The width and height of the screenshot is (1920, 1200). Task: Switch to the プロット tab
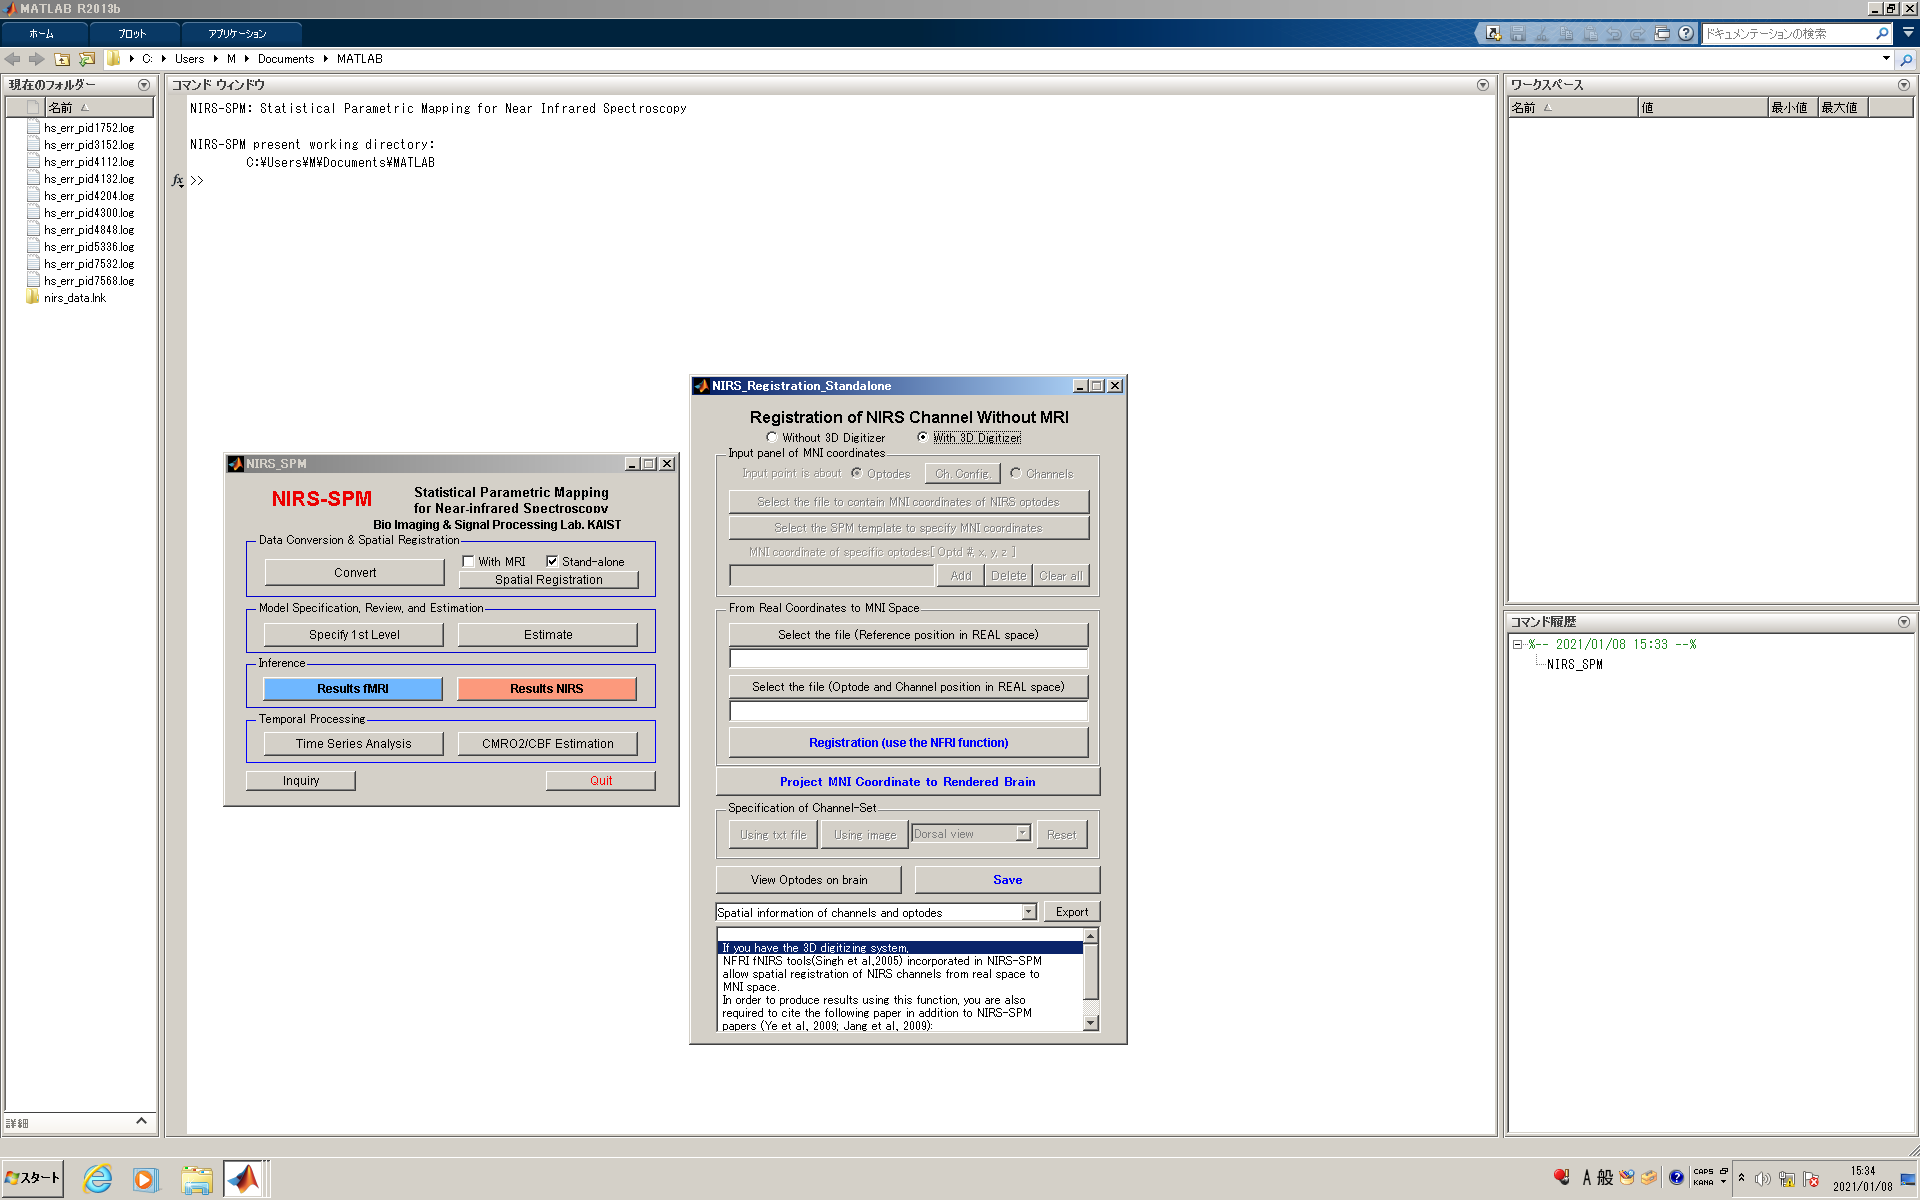(x=132, y=33)
